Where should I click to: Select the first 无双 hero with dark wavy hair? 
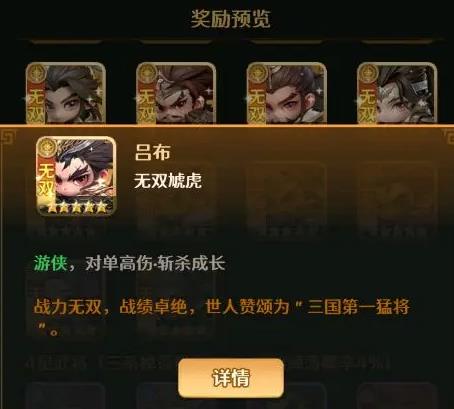tap(66, 93)
